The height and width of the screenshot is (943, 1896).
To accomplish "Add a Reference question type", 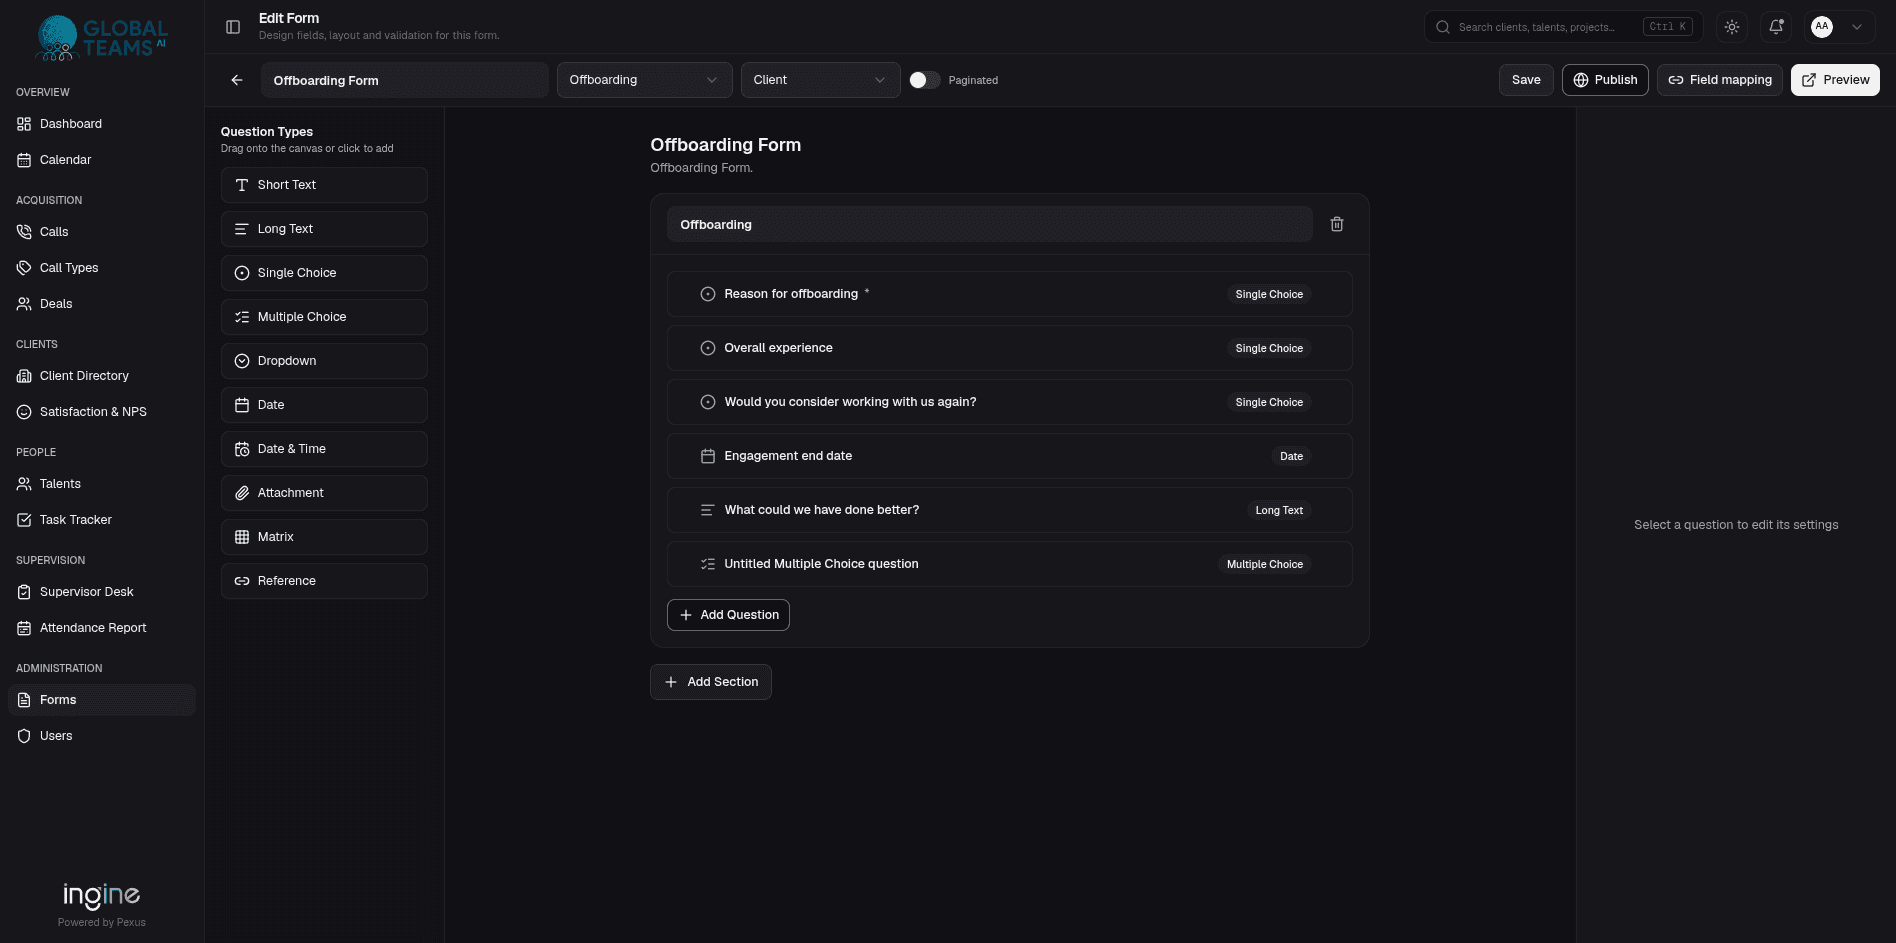I will [324, 581].
